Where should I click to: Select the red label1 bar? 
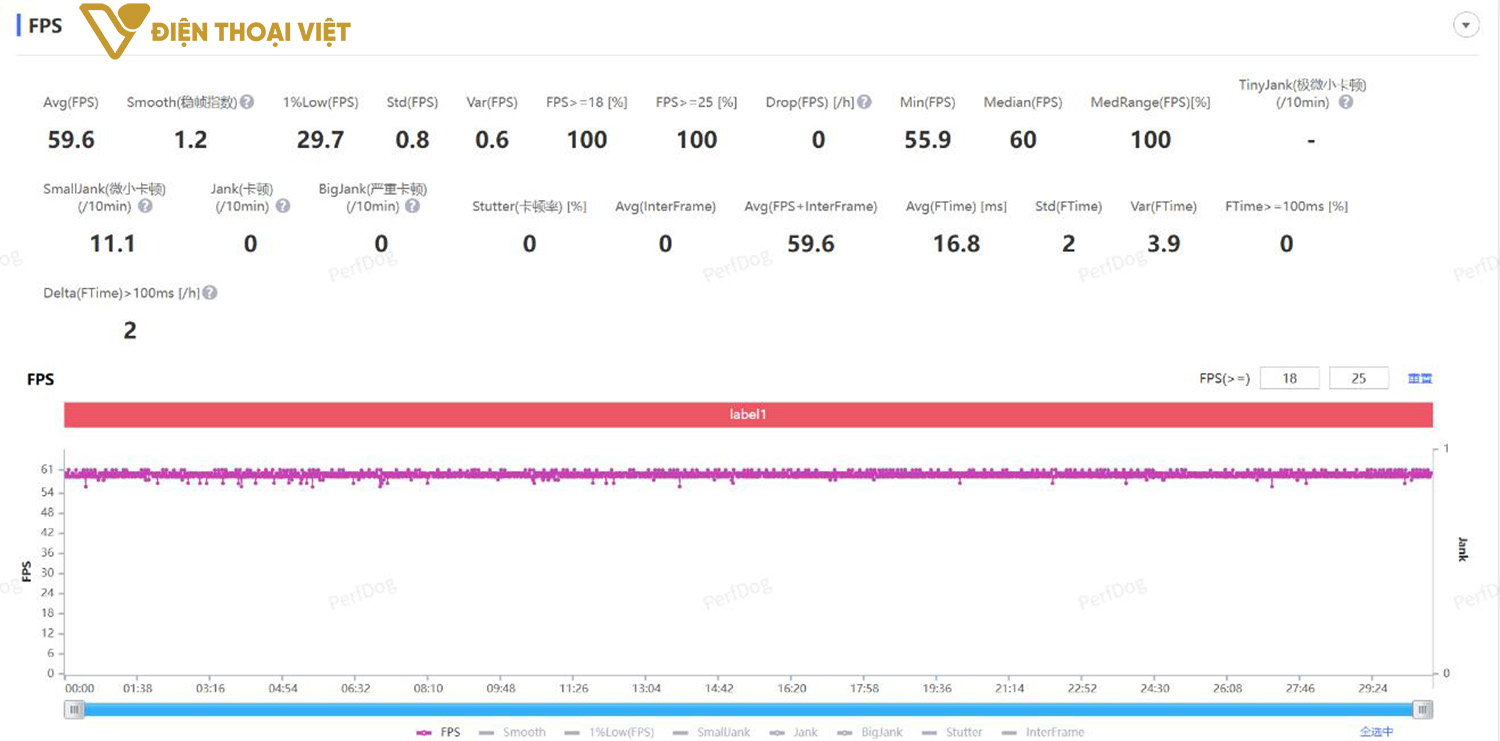748,414
